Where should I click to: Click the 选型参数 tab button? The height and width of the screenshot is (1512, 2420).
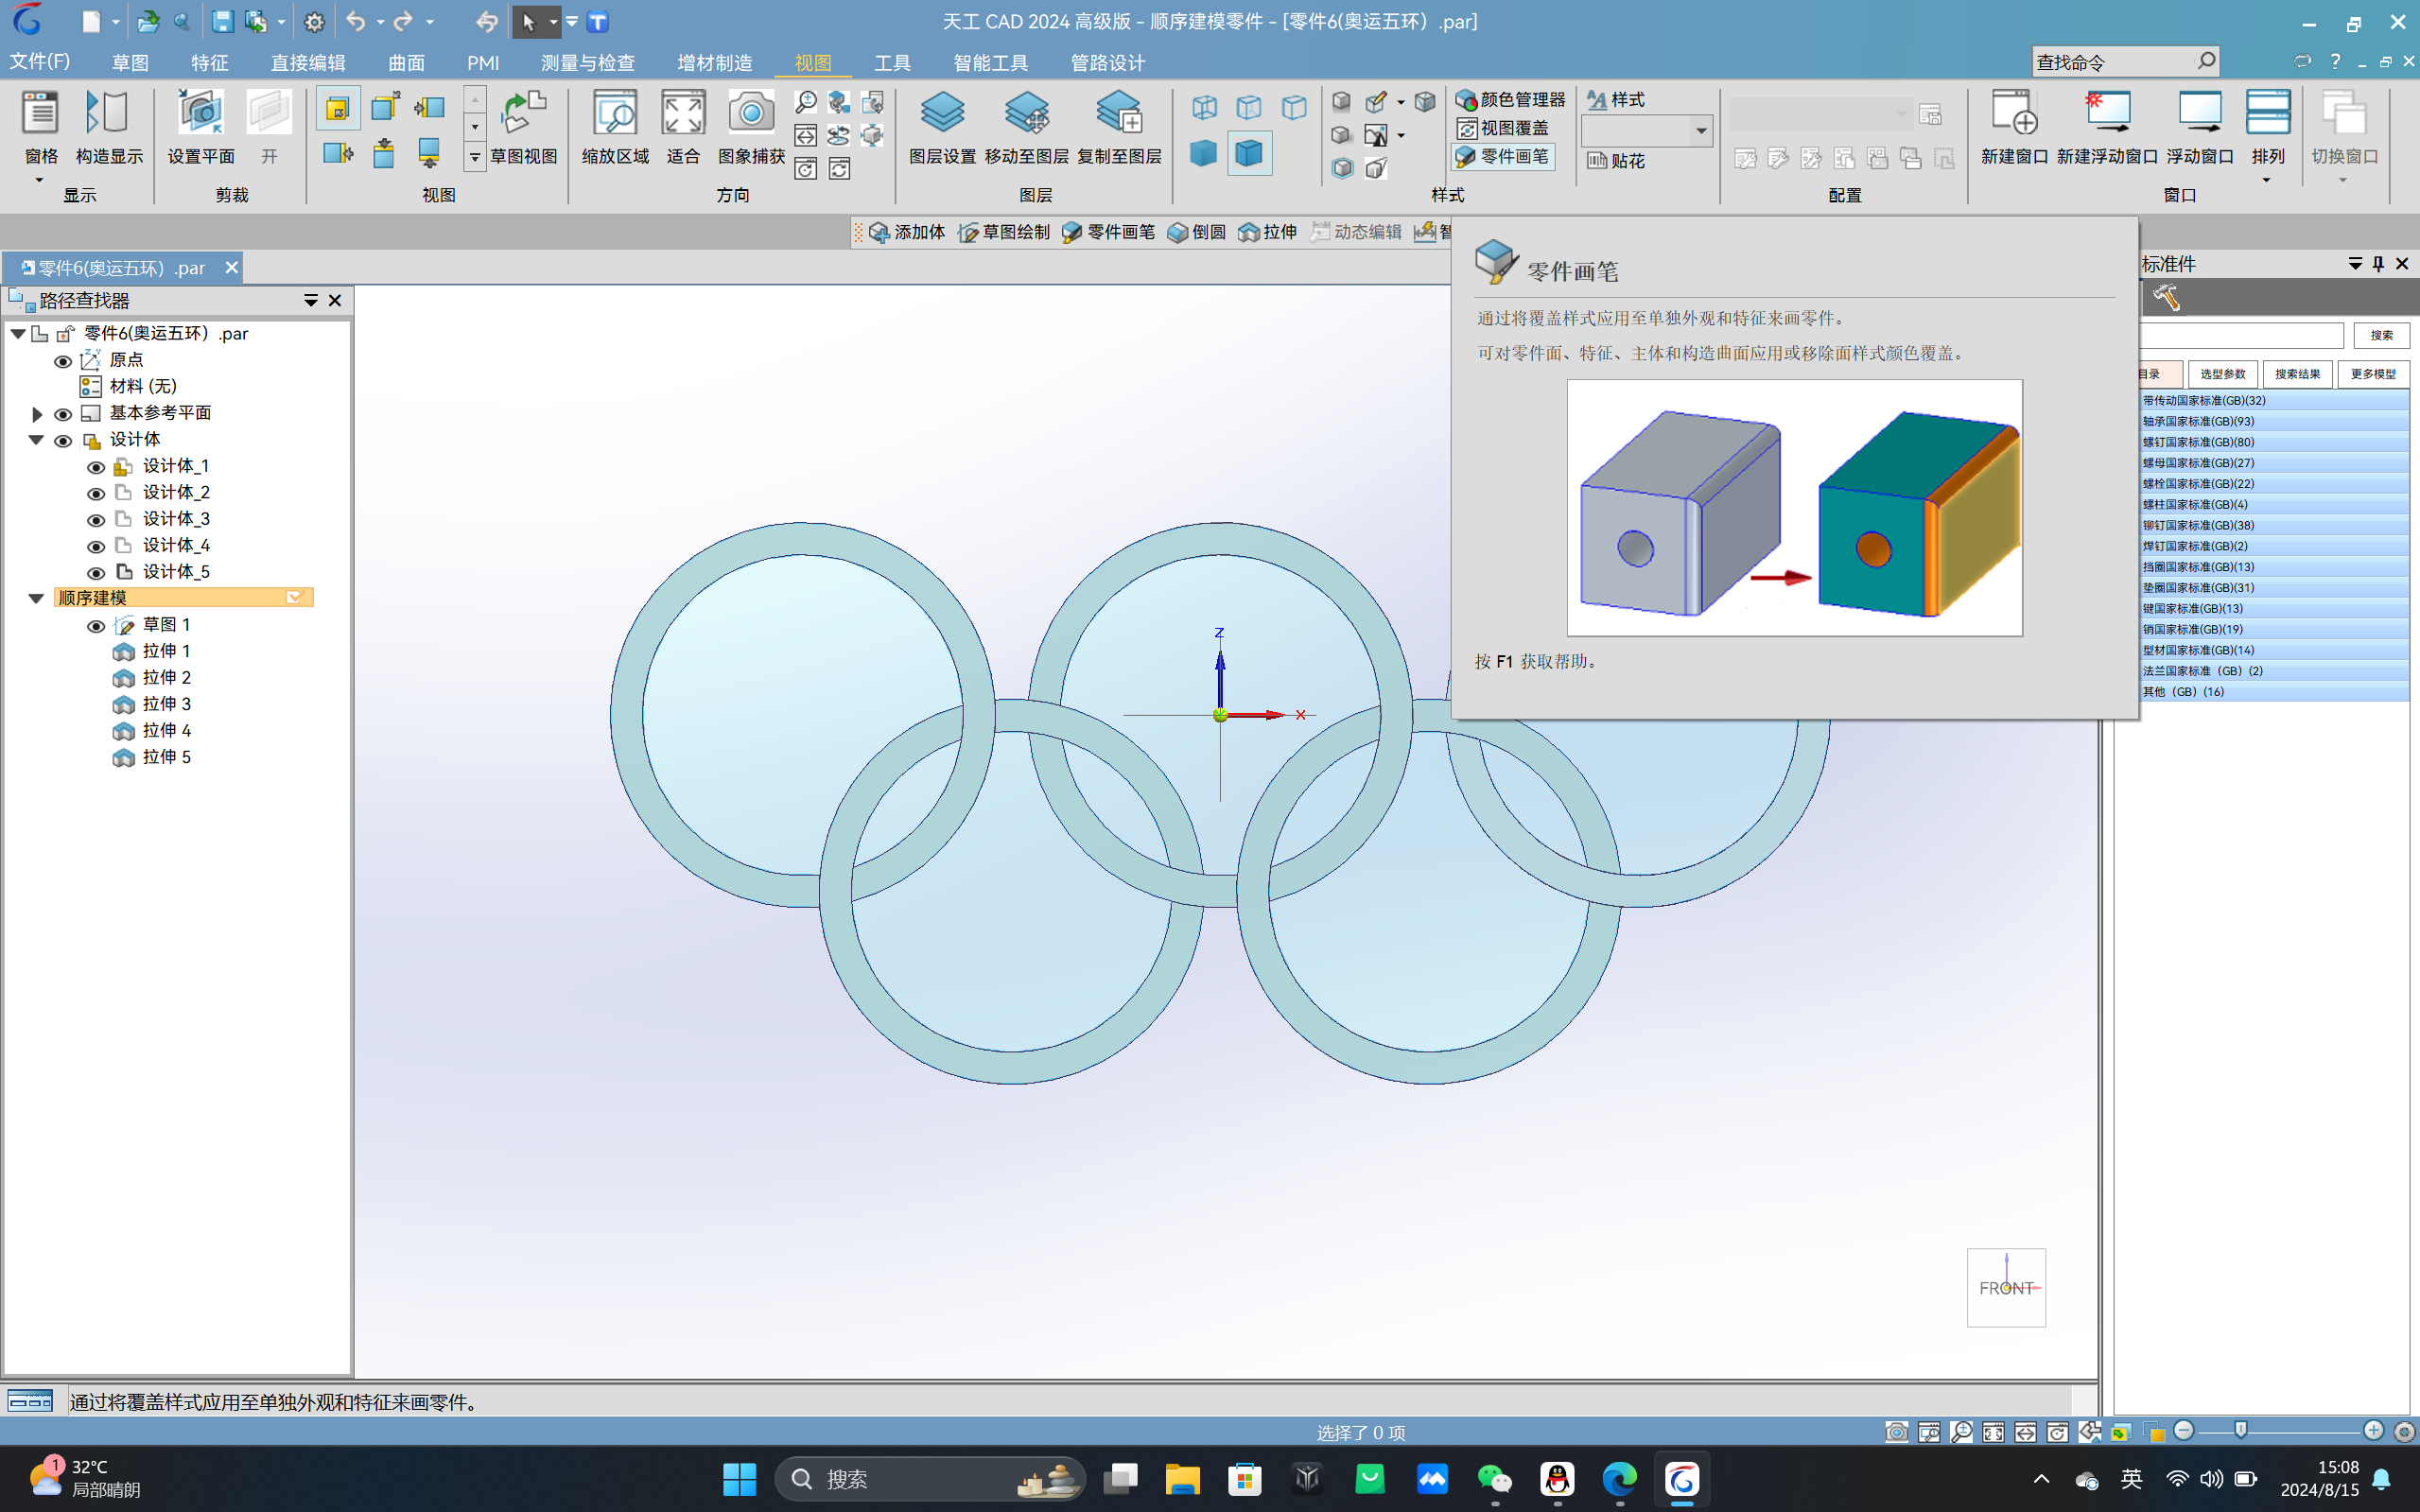[2222, 374]
